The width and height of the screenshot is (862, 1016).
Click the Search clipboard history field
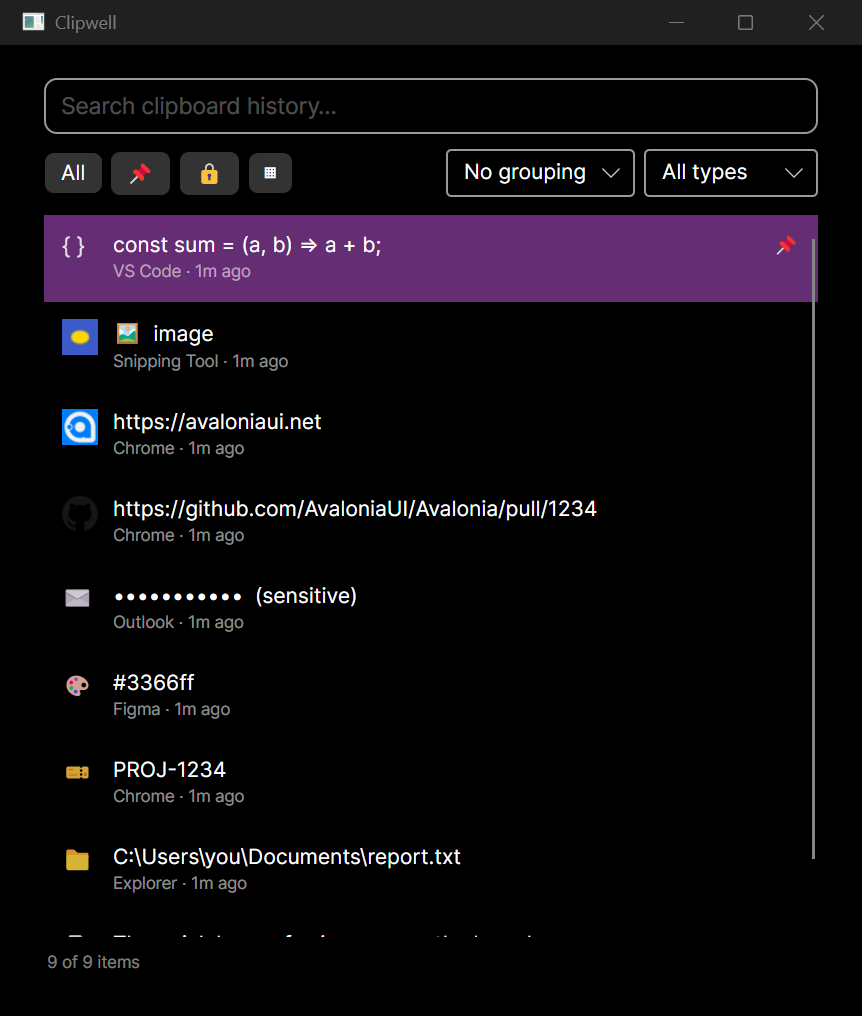tap(431, 106)
